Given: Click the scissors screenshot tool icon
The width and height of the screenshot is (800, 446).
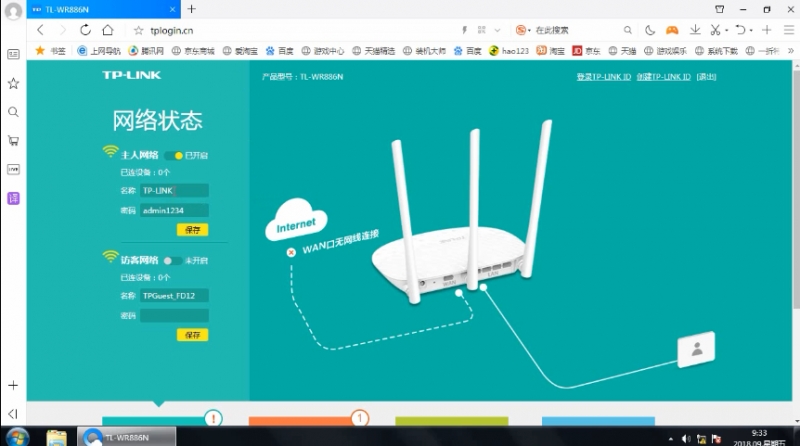Looking at the screenshot, I should [x=715, y=30].
